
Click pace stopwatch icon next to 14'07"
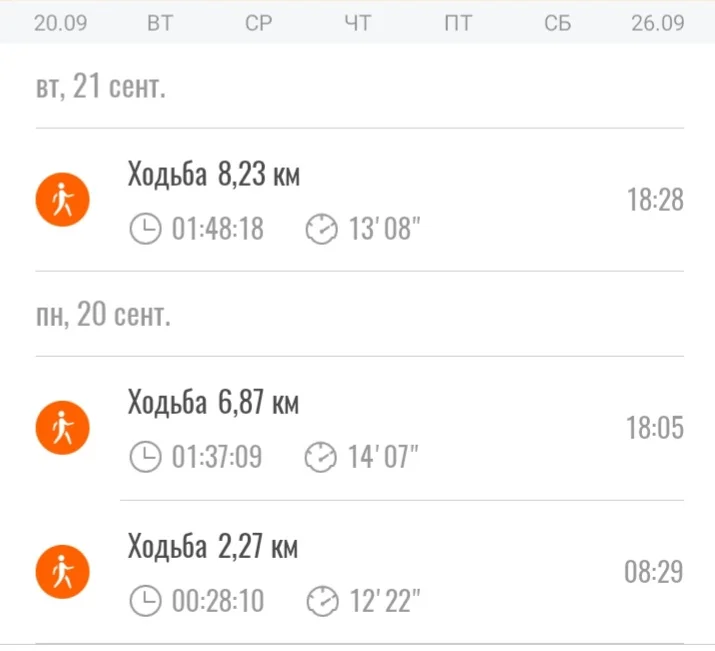pyautogui.click(x=321, y=458)
